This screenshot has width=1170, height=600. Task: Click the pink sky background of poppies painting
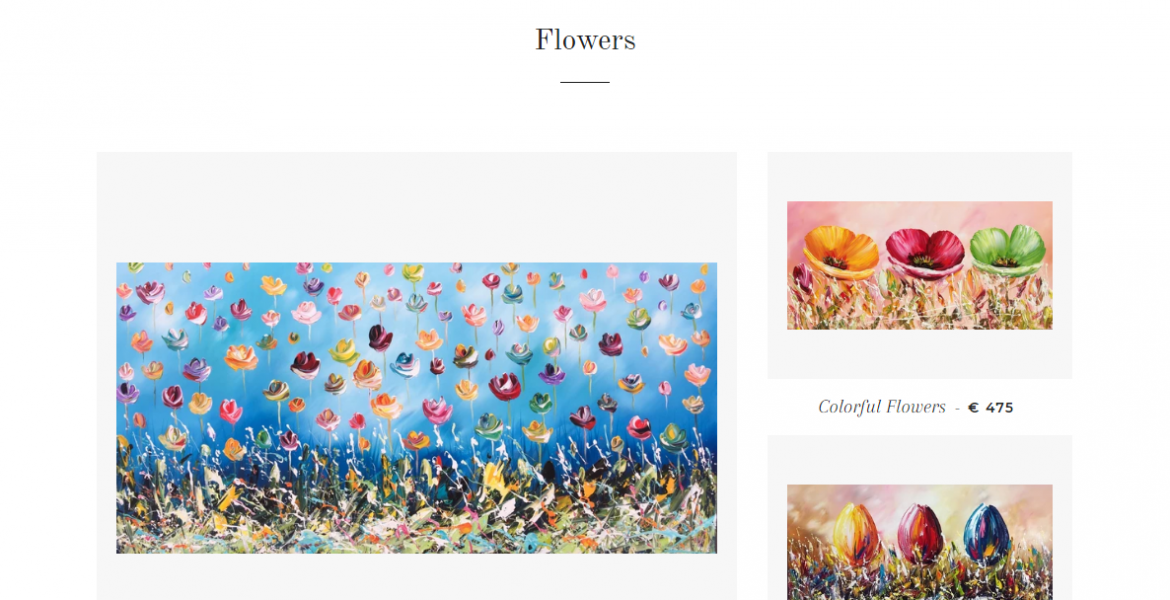[919, 213]
